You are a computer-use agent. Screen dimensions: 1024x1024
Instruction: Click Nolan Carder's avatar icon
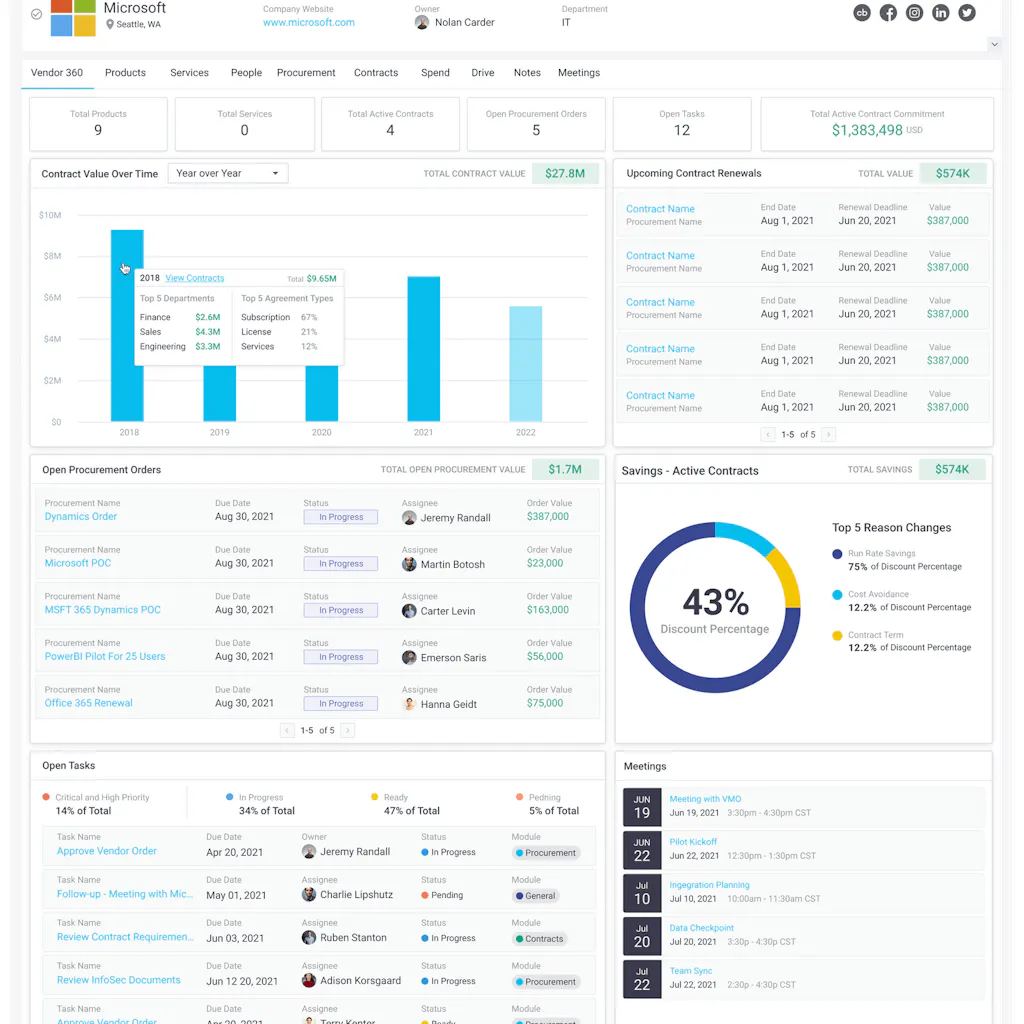(x=422, y=22)
